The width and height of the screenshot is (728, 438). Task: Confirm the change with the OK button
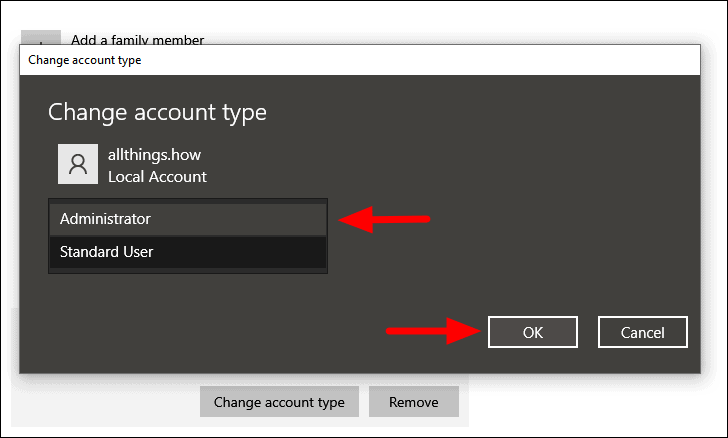[533, 332]
